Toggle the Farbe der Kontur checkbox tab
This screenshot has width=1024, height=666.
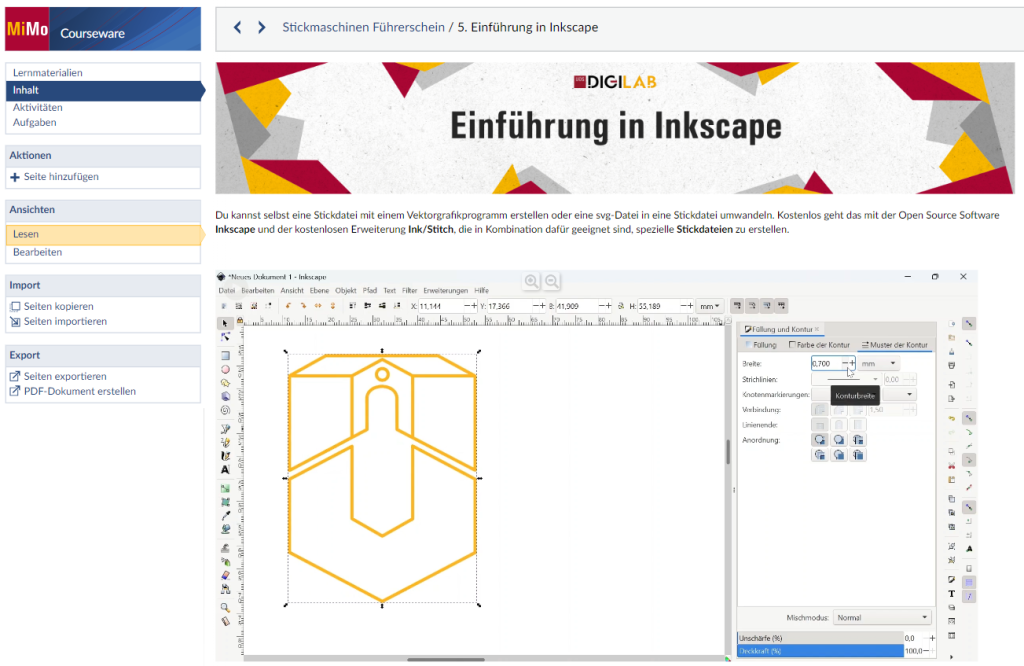(819, 345)
